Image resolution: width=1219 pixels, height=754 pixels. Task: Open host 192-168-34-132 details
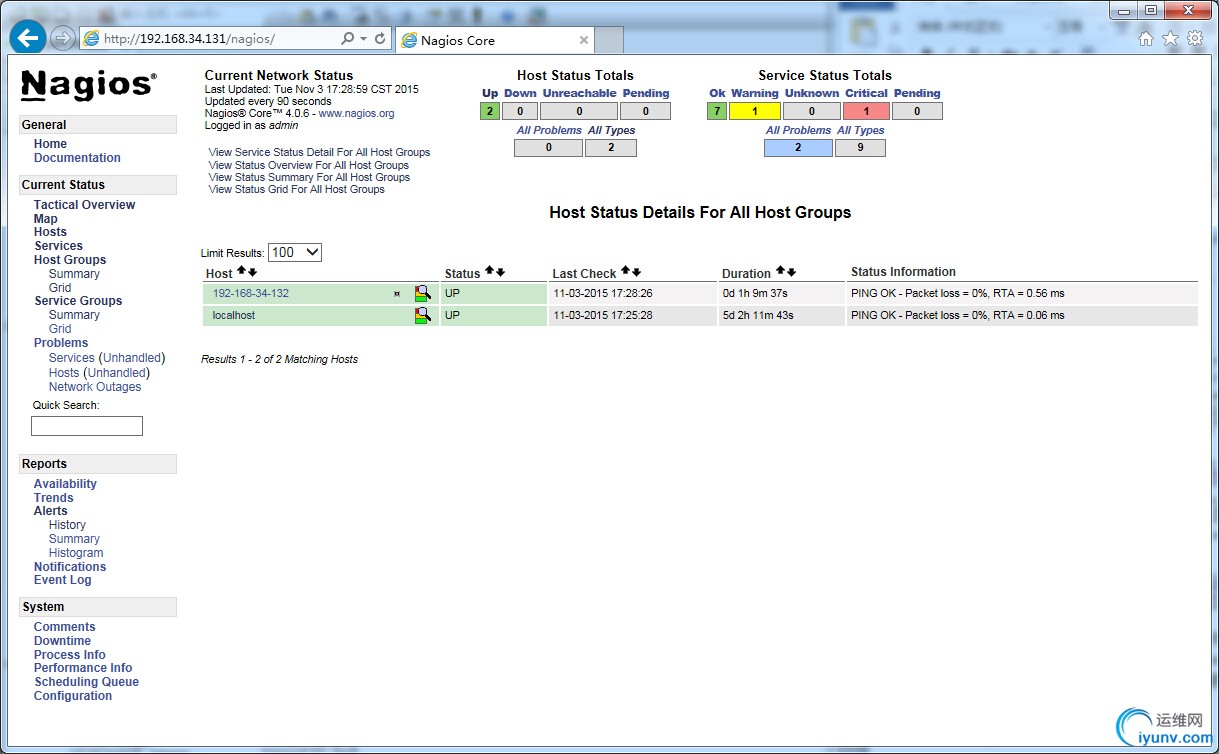(250, 293)
